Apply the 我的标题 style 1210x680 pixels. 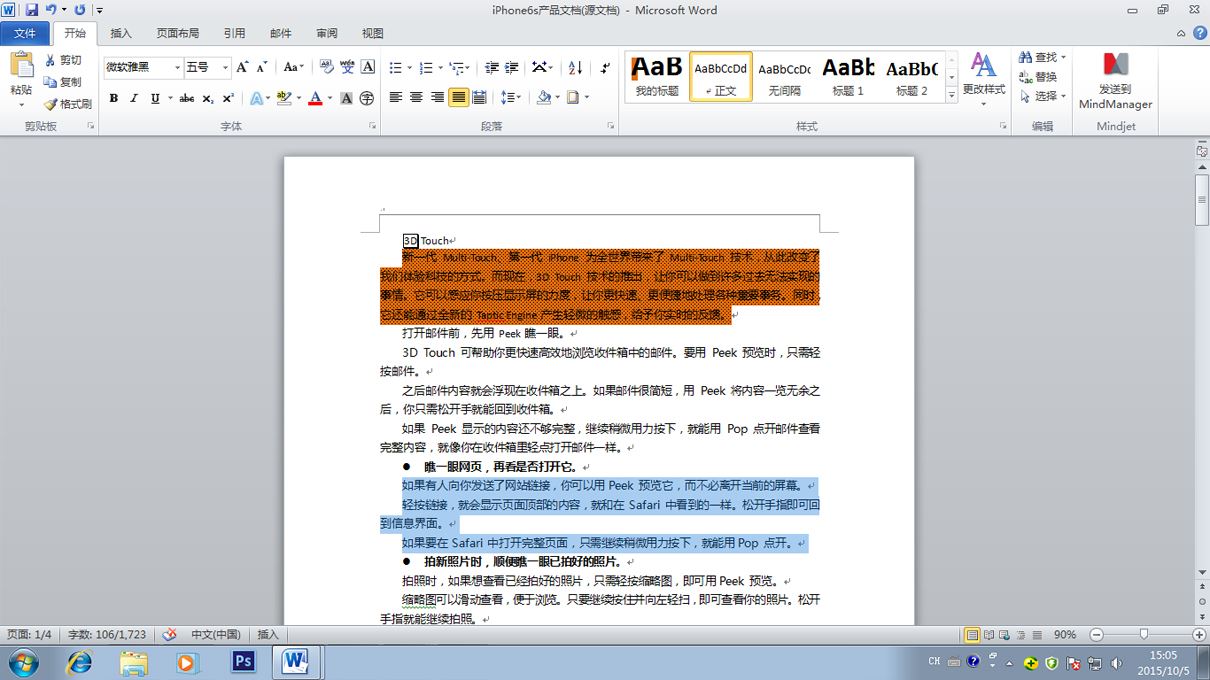[657, 77]
